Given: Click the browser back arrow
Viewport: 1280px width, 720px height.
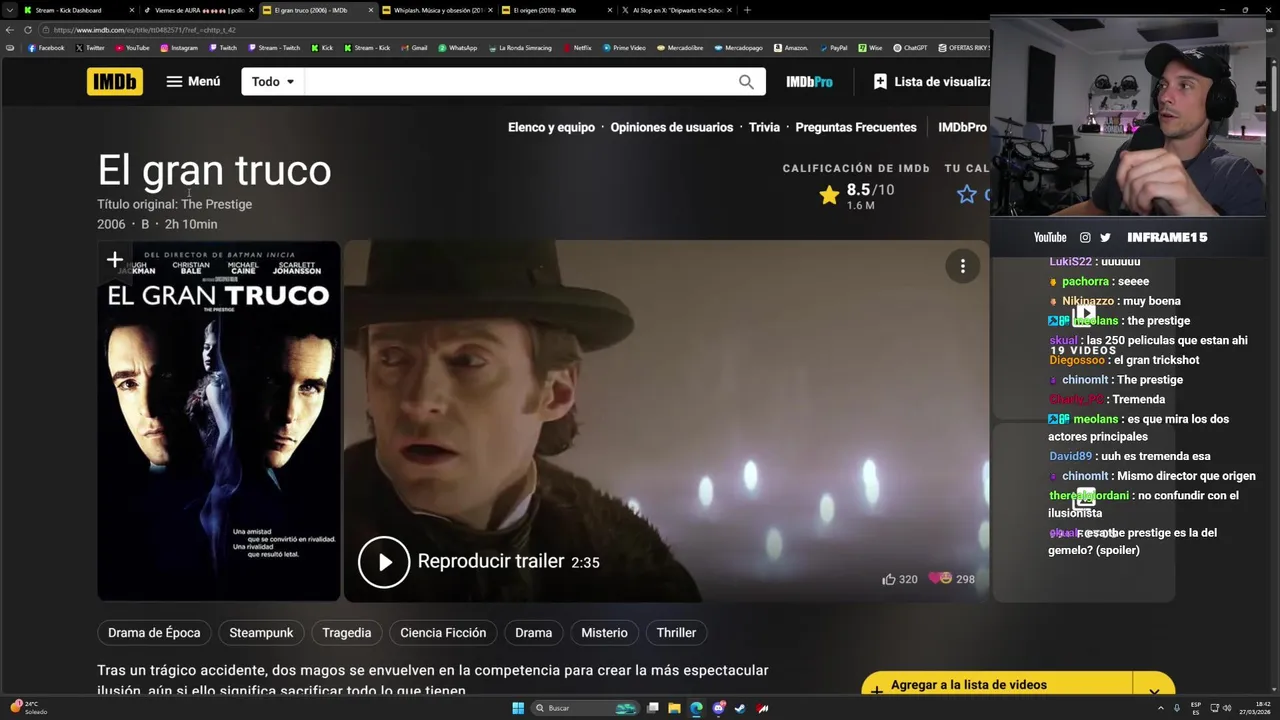Looking at the screenshot, I should 11,30.
